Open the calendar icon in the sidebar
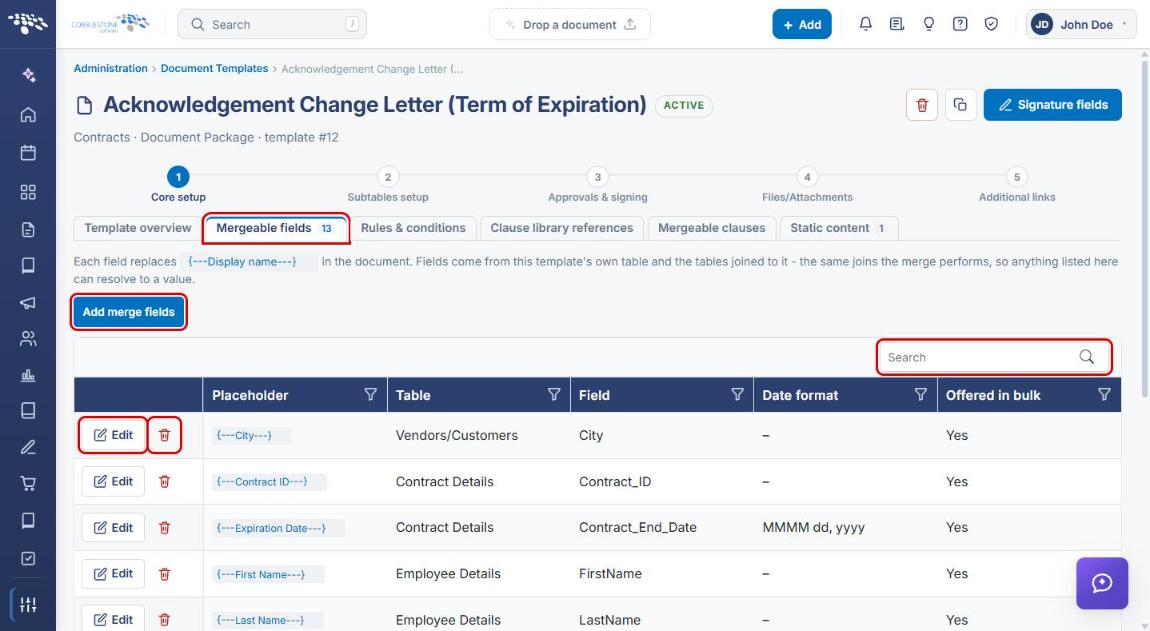Viewport: 1150px width, 631px height. [x=28, y=153]
